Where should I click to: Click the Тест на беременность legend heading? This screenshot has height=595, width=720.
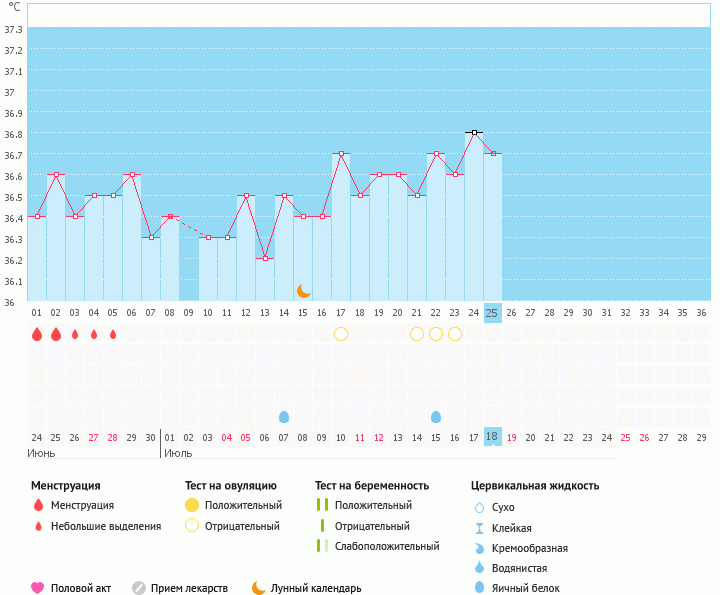pyautogui.click(x=371, y=486)
